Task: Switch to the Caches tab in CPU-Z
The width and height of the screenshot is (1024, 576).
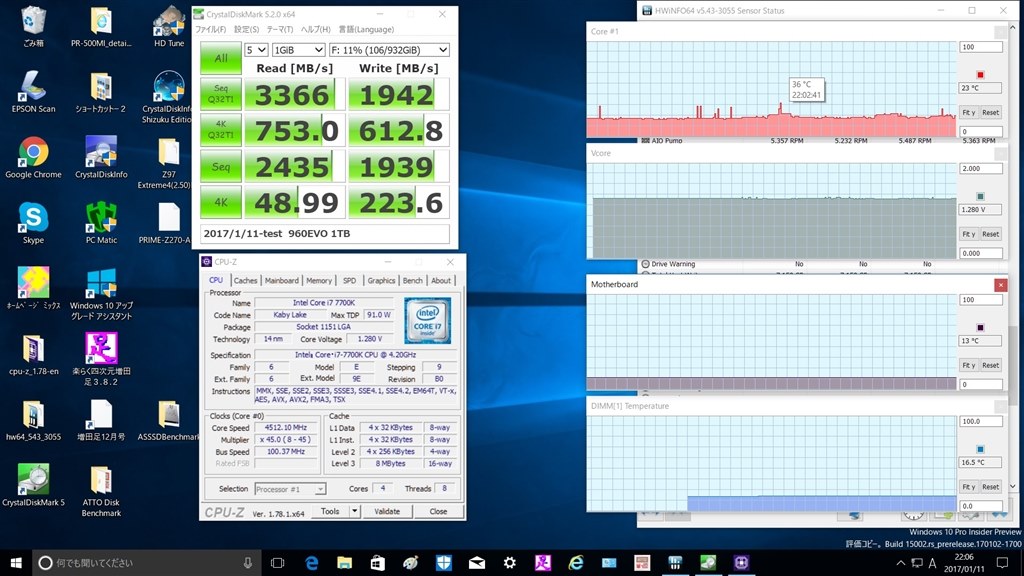Action: [x=246, y=280]
